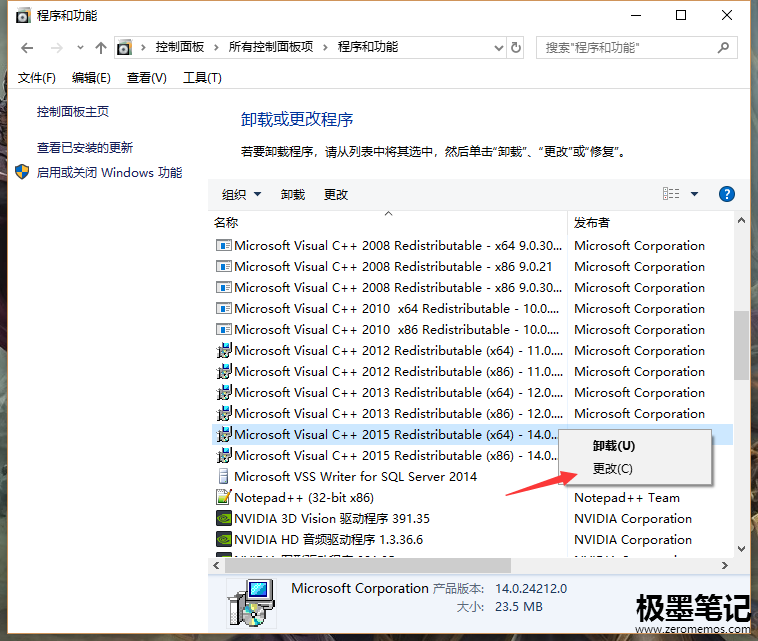The image size is (758, 641).
Task: Click the shield icon beside Windows 功能
Action: tap(22, 172)
